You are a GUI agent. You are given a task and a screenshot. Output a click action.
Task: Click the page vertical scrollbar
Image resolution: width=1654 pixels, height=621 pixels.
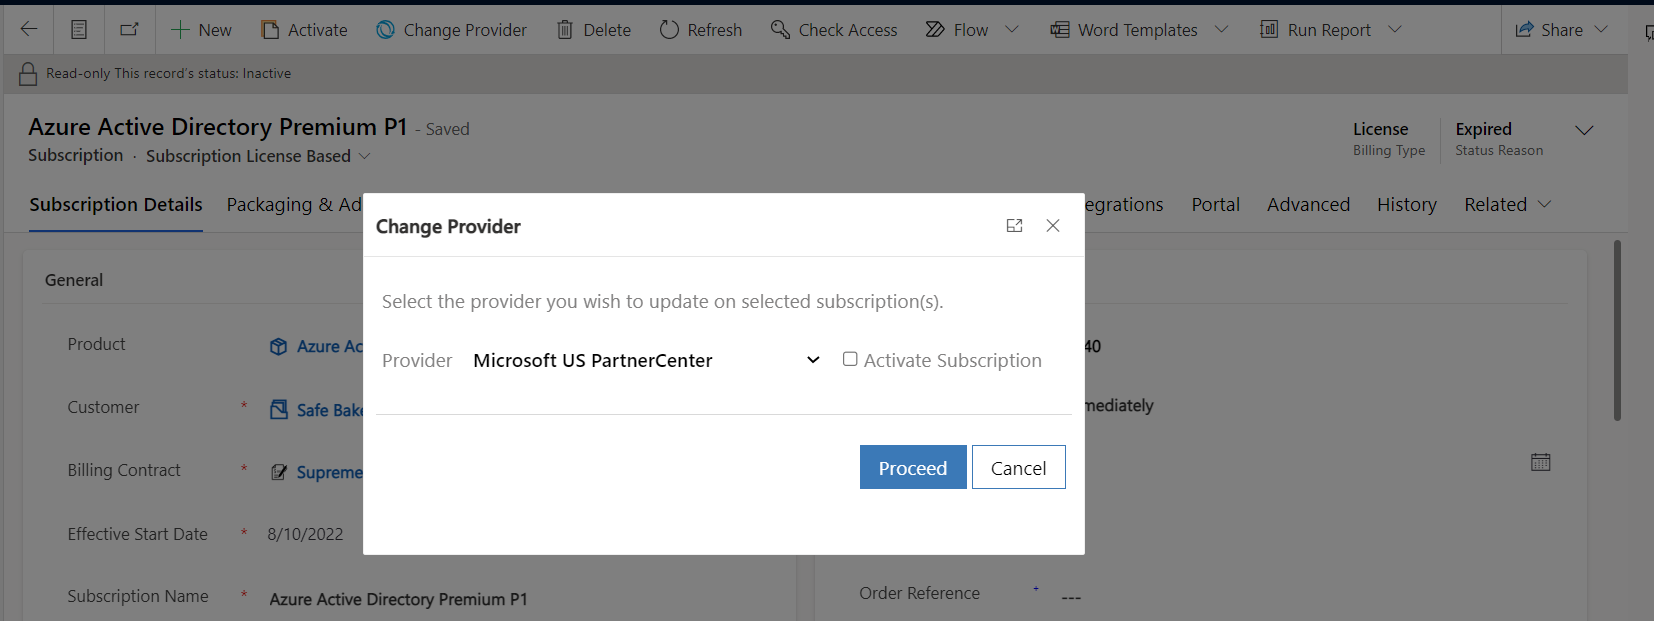(x=1617, y=330)
